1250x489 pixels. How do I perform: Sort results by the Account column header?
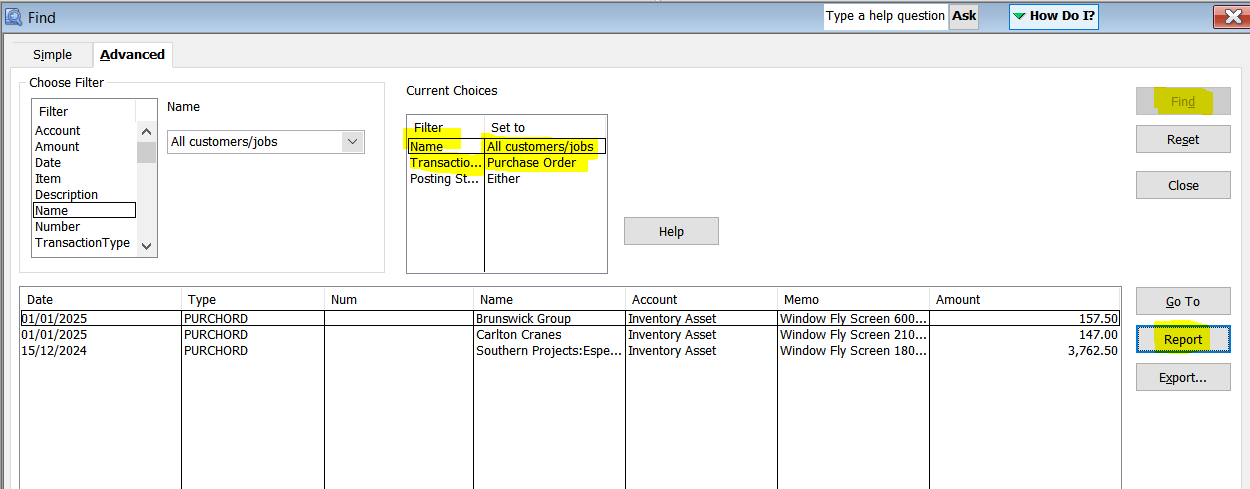tap(701, 299)
